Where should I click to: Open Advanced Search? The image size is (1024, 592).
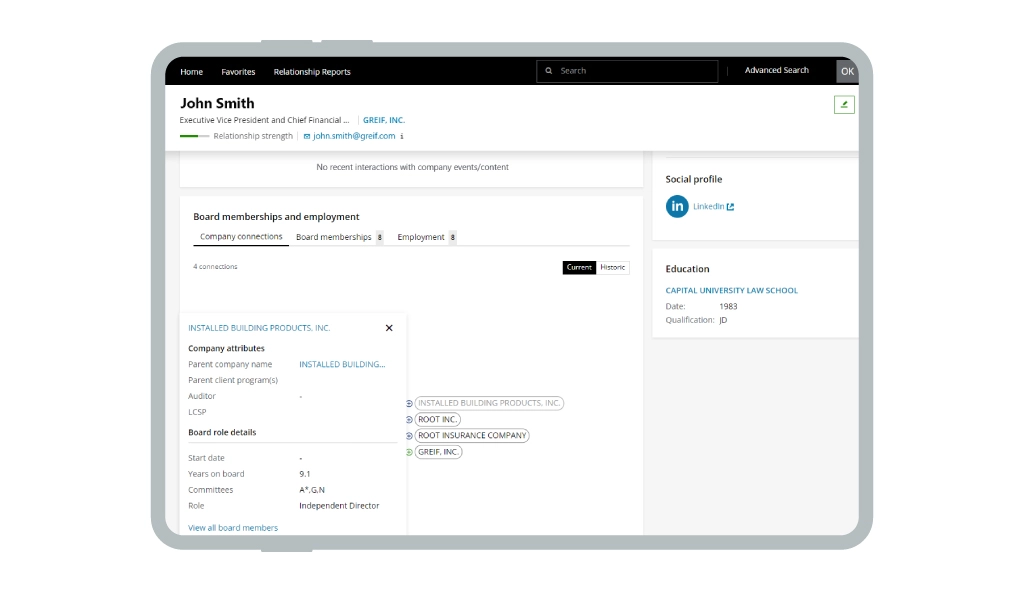[x=776, y=70]
